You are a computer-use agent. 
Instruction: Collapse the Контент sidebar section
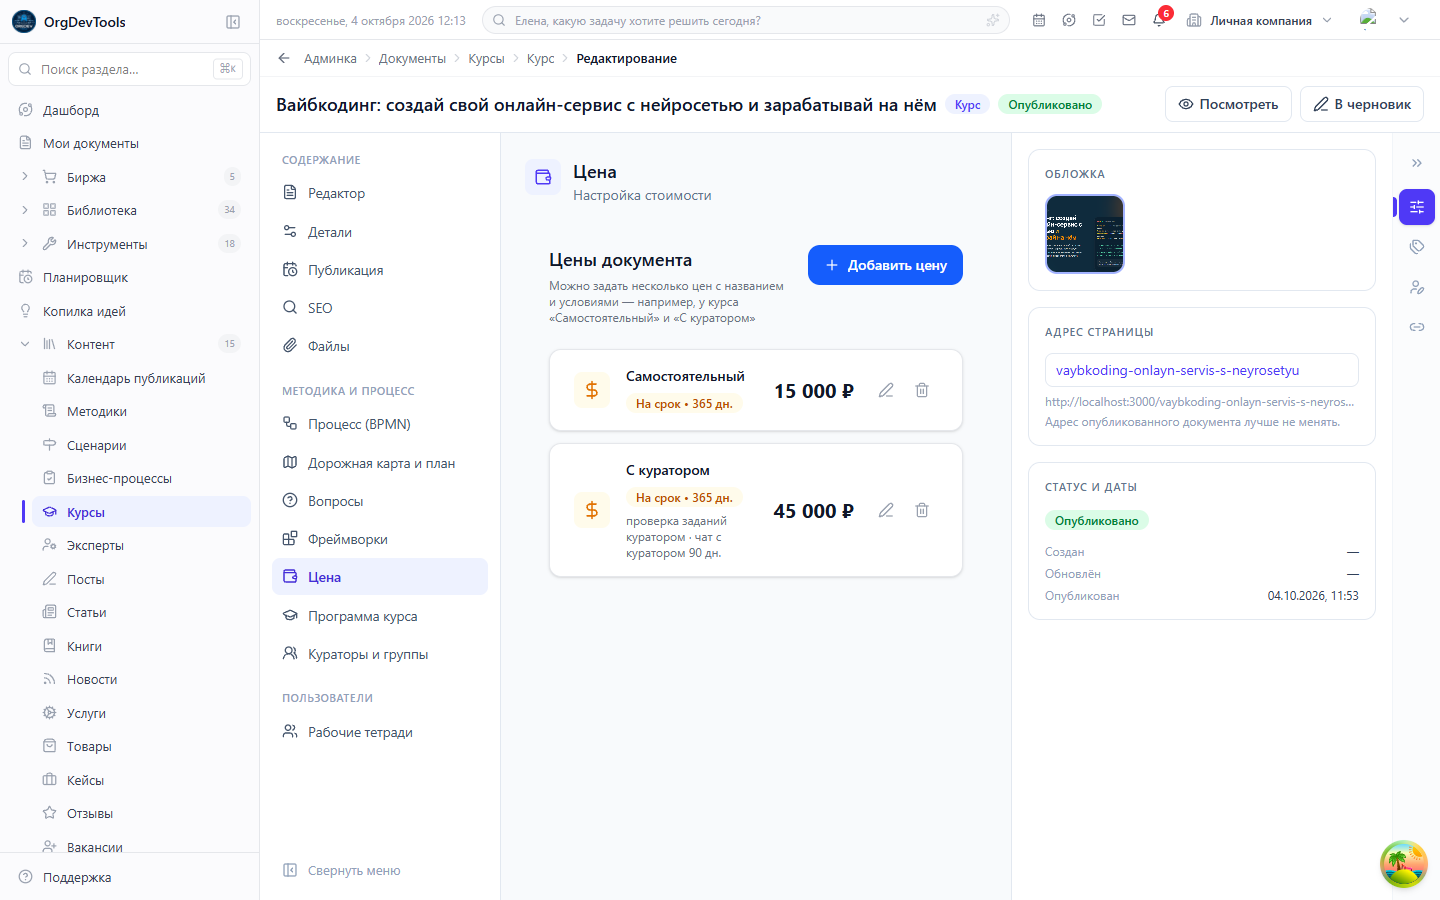(24, 344)
